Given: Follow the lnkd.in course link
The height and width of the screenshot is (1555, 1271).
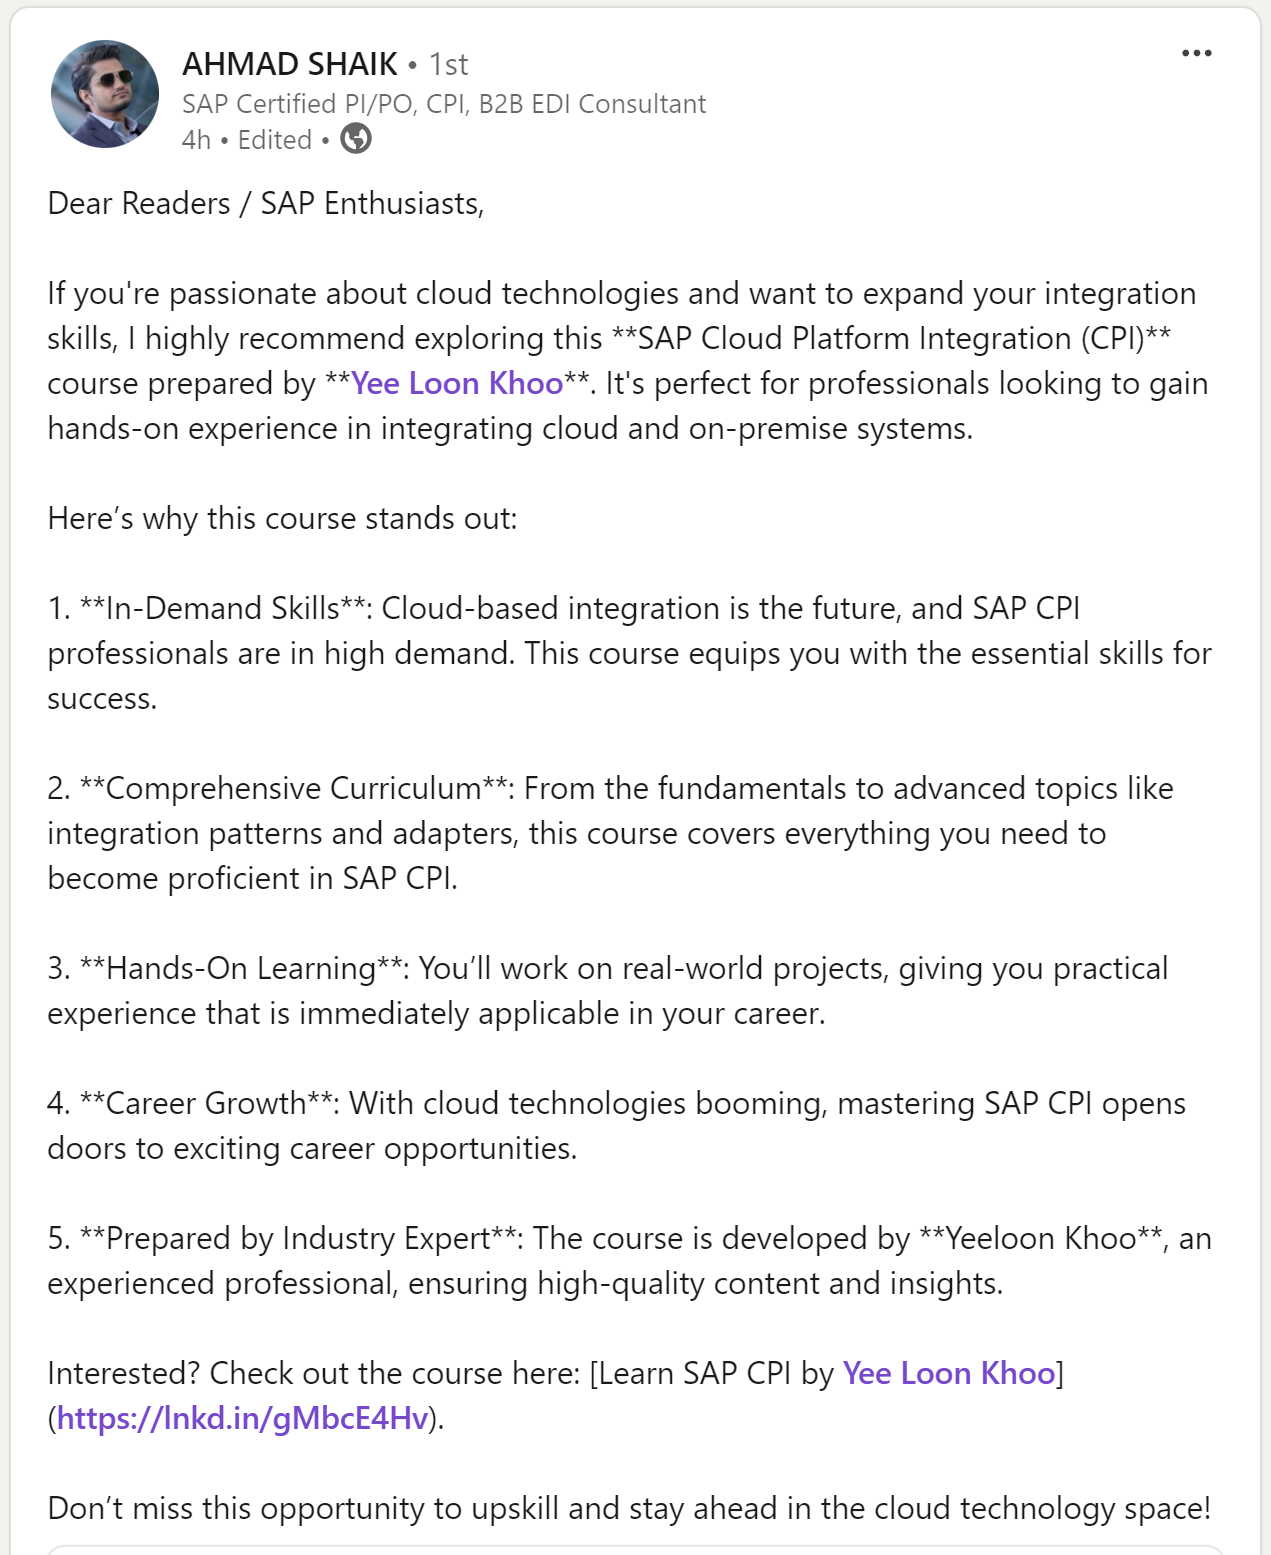Looking at the screenshot, I should pos(243,1419).
